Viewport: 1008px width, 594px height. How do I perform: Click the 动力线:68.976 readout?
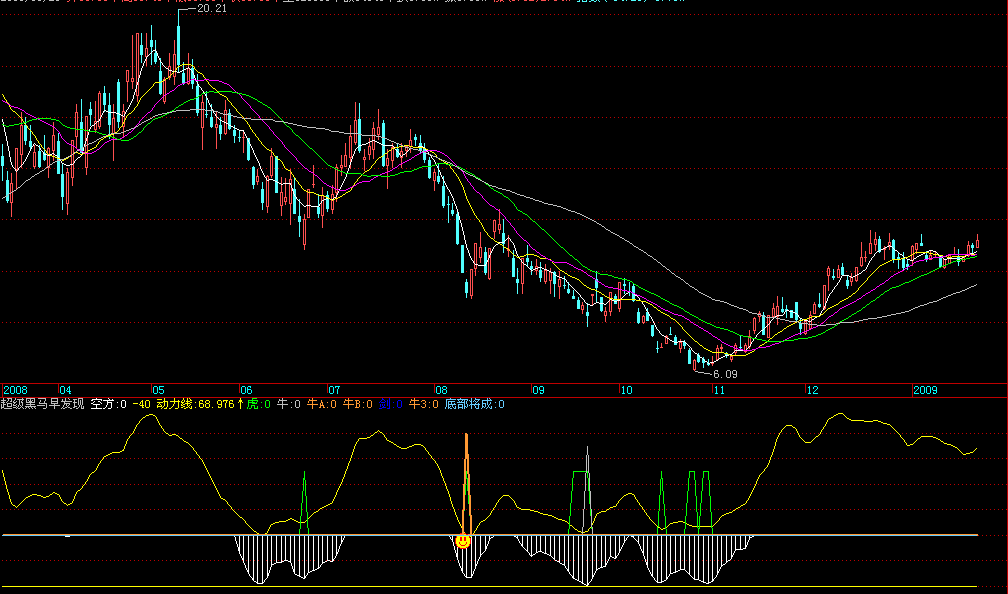[x=195, y=404]
